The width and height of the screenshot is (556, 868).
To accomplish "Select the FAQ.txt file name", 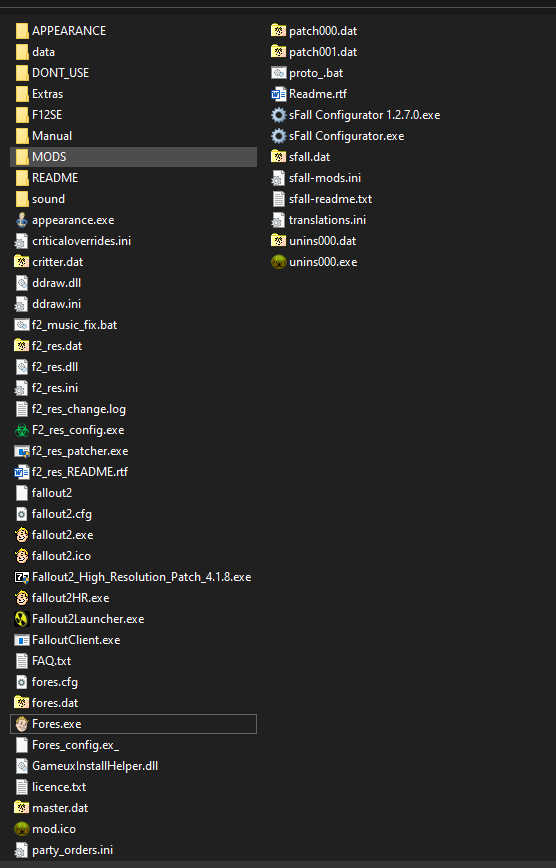I will [x=52, y=661].
